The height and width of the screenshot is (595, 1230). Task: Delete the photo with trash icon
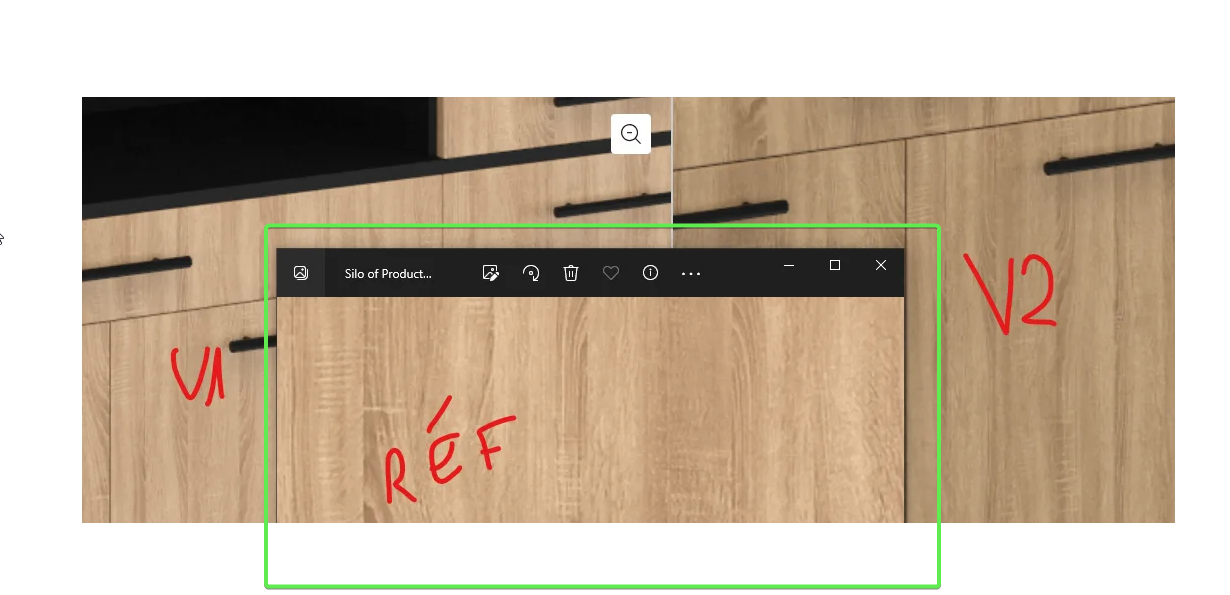571,273
